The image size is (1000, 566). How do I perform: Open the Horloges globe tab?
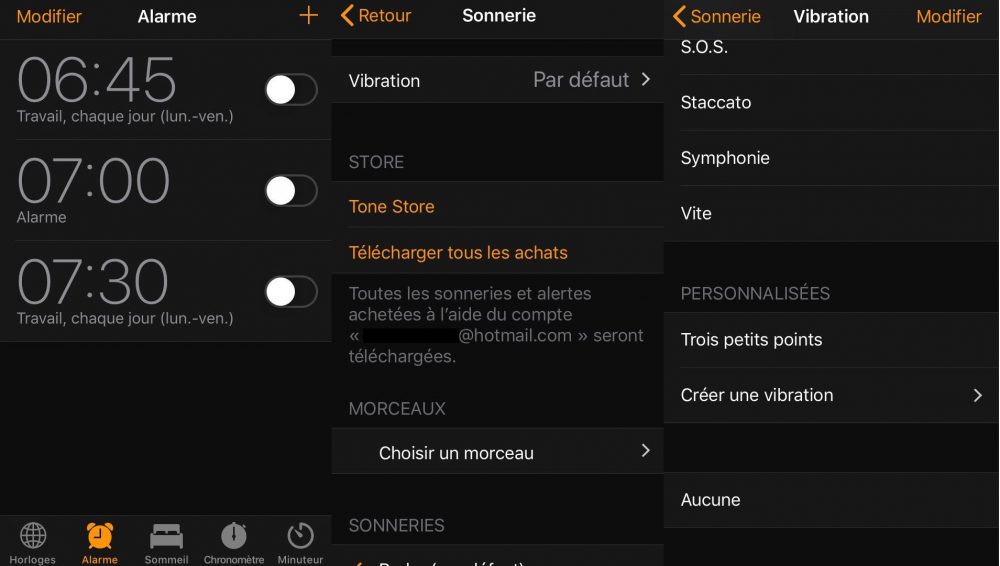tap(33, 543)
